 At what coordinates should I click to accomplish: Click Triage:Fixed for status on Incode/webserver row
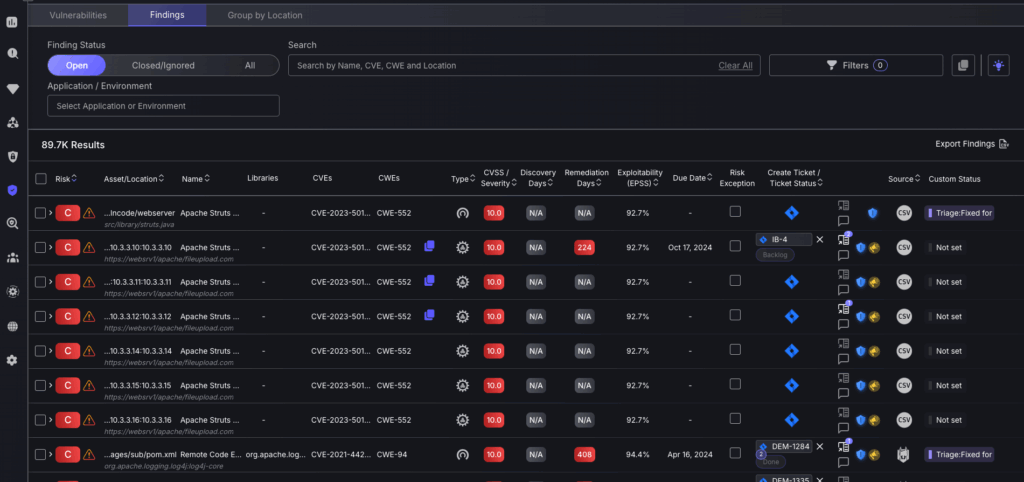959,213
